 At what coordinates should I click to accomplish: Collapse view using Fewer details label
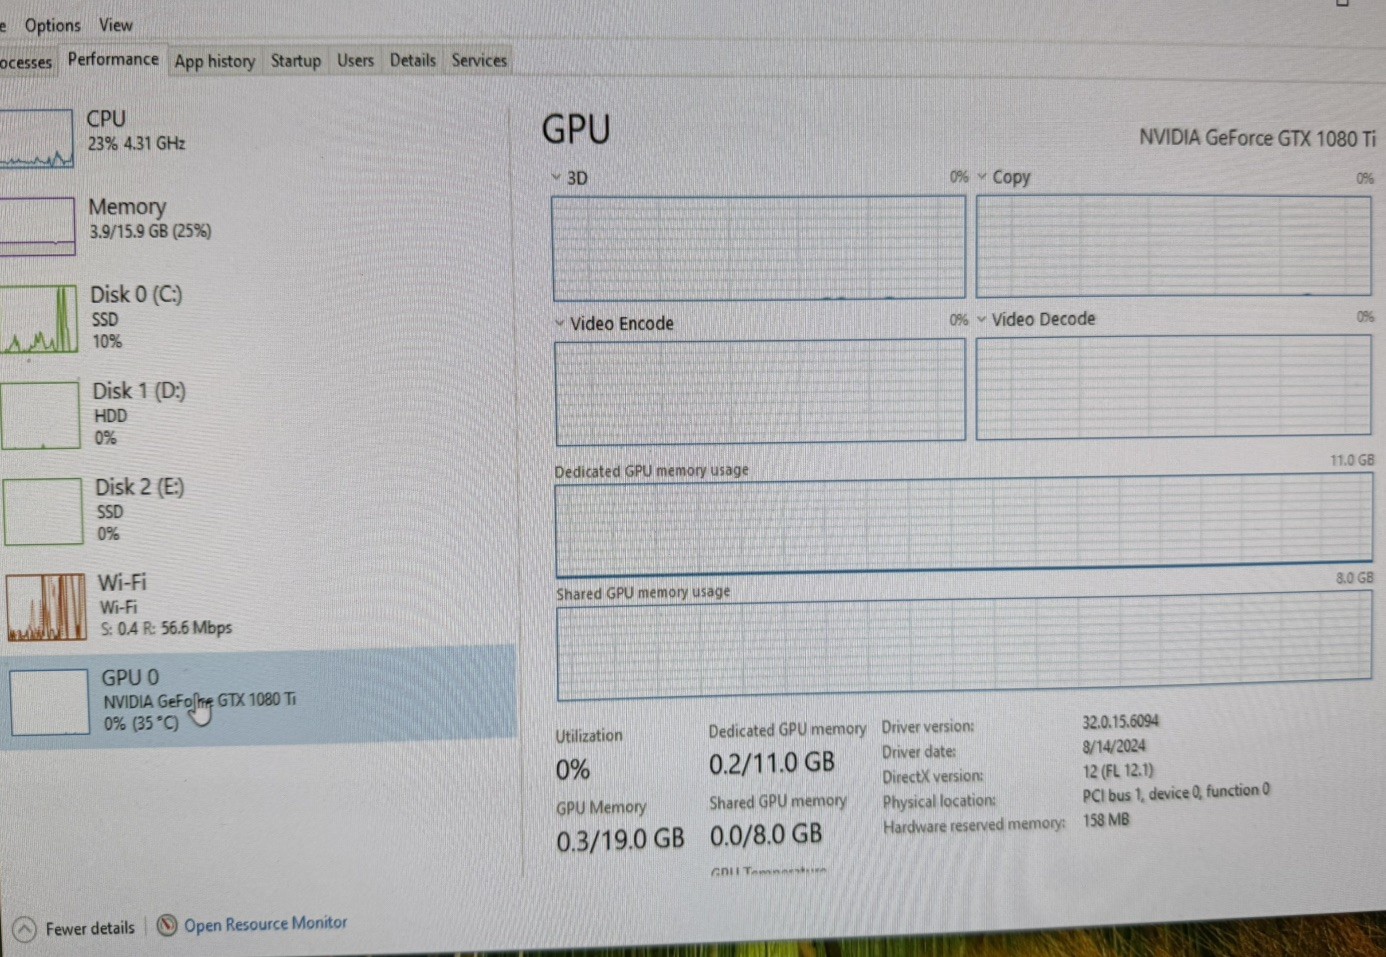(90, 929)
